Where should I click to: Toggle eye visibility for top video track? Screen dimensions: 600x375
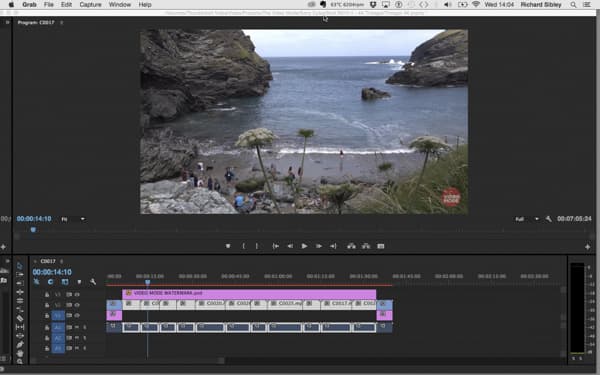tap(77, 295)
